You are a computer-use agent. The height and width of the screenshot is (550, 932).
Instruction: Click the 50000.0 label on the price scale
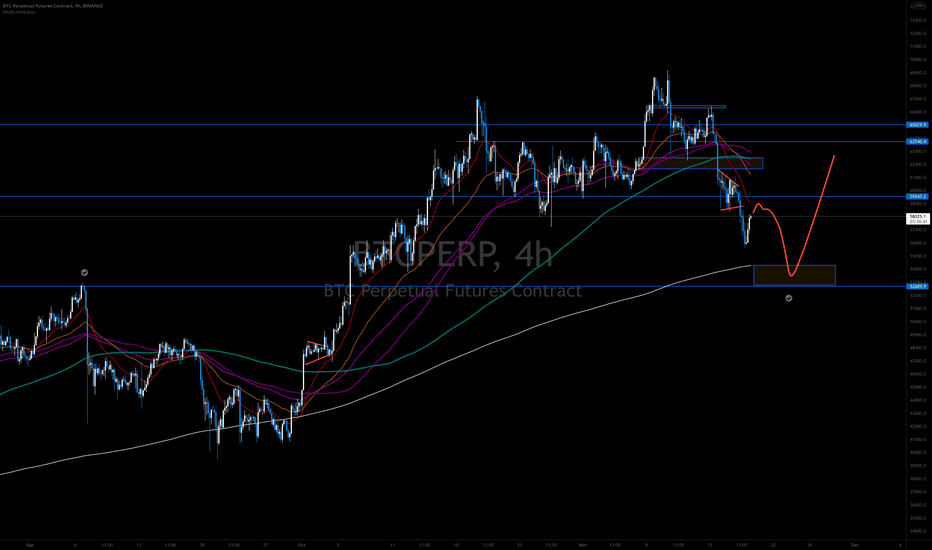[918, 322]
